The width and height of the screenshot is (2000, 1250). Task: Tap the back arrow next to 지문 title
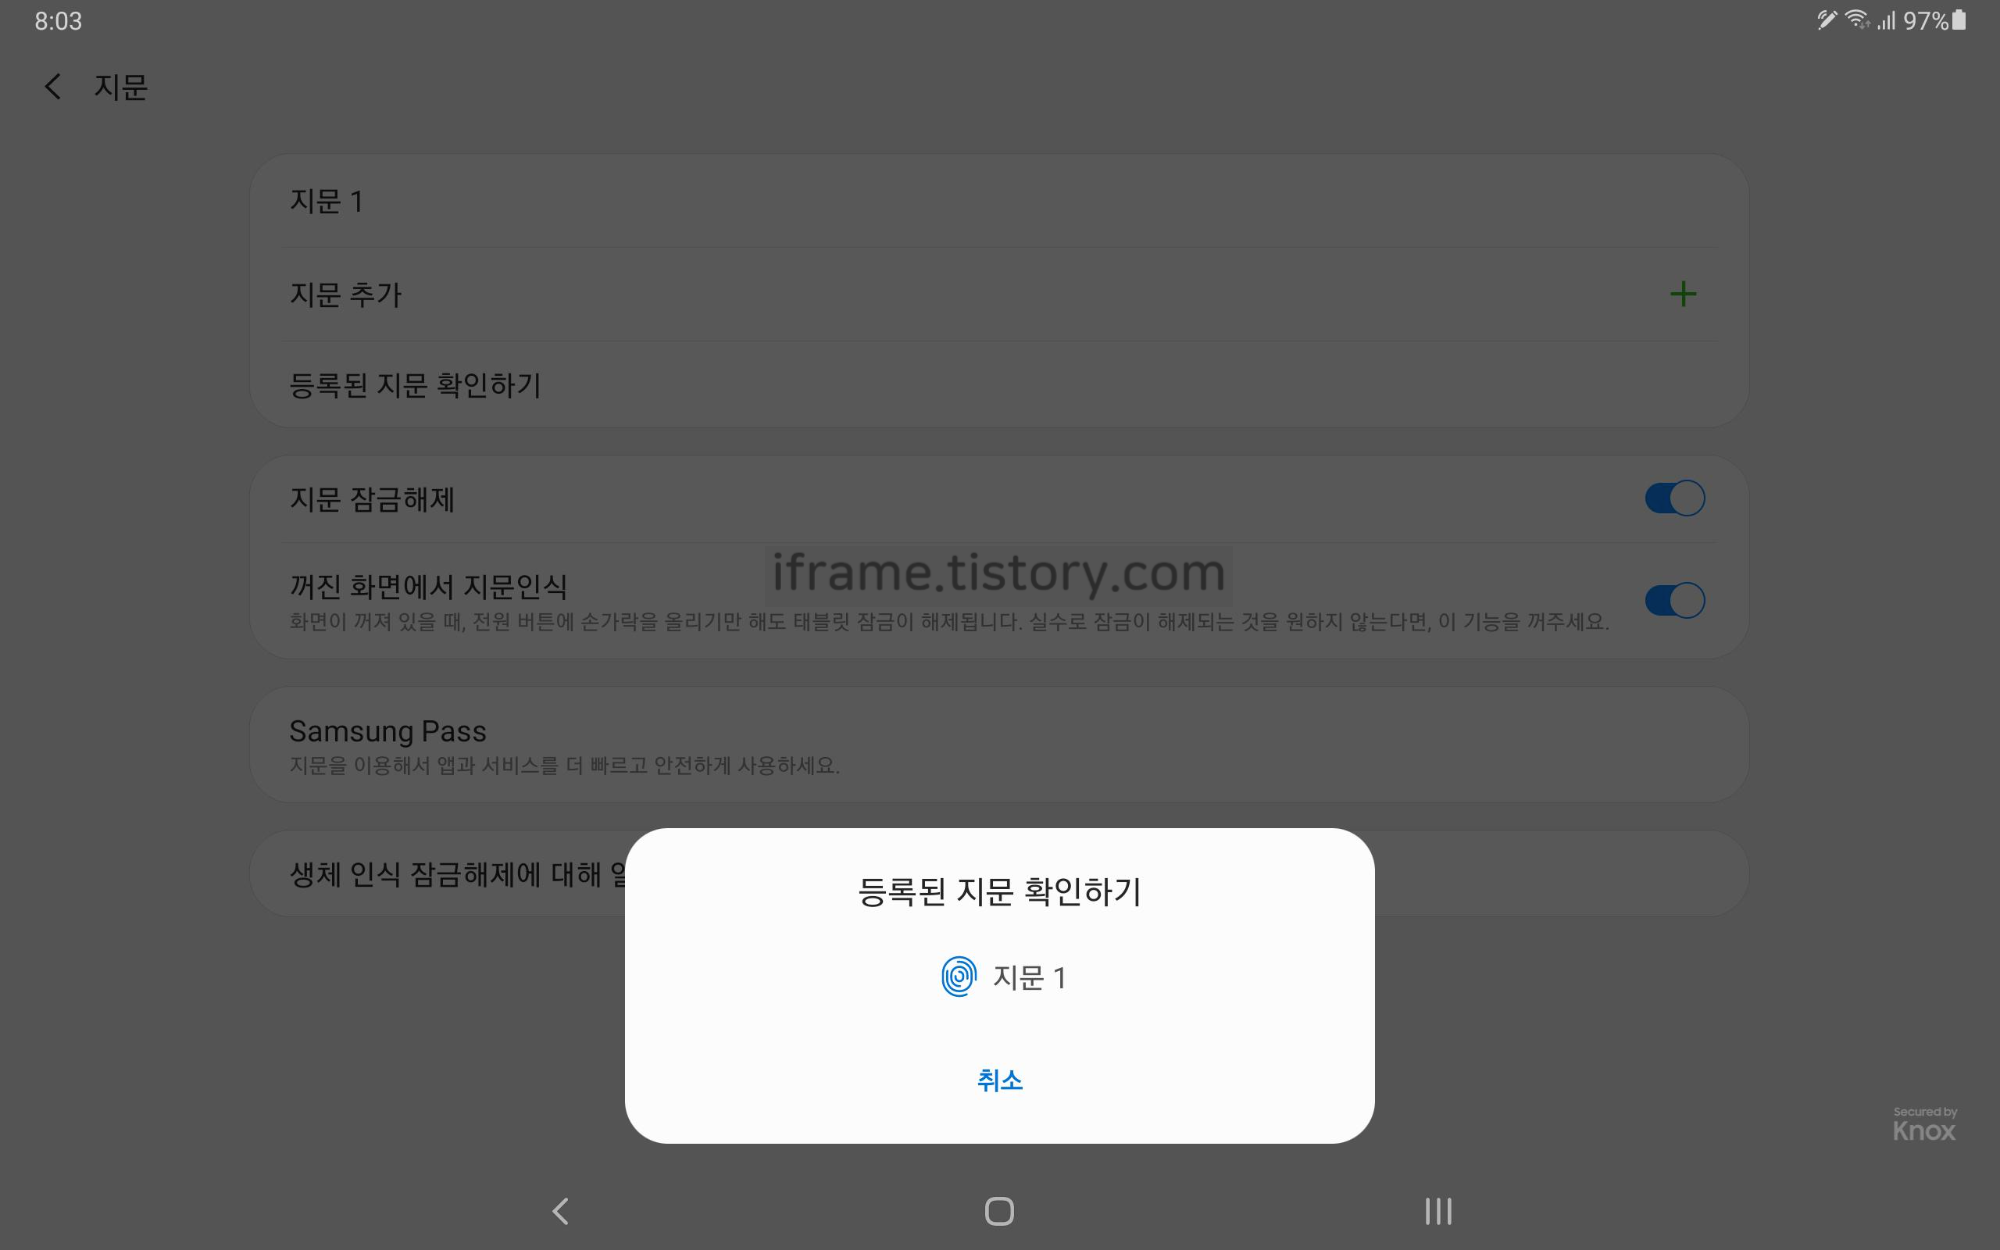coord(53,87)
